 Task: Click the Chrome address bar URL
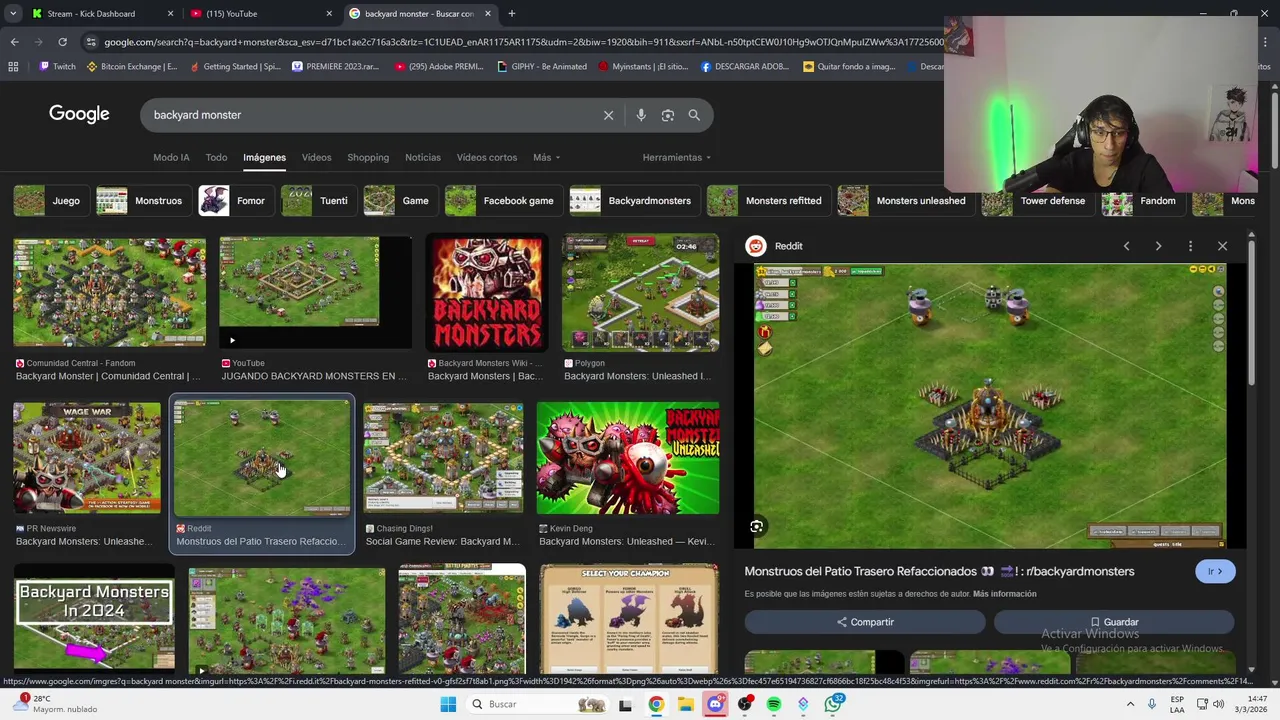[524, 42]
